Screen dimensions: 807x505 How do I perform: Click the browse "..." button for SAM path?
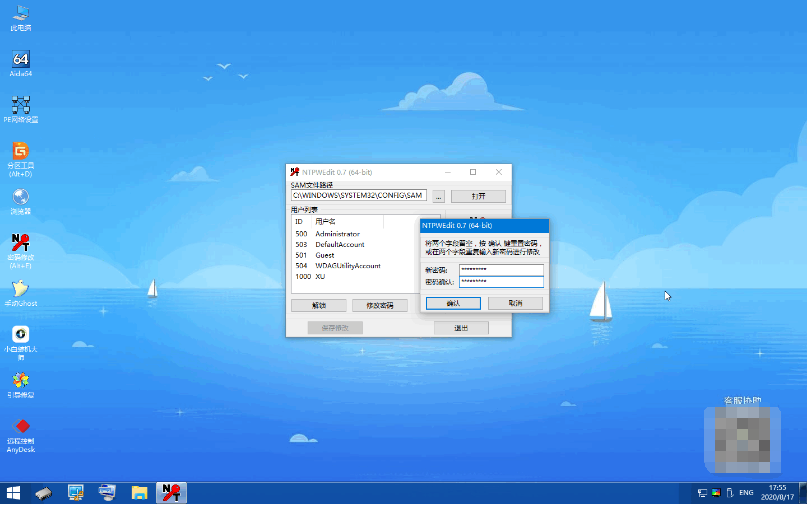click(438, 196)
